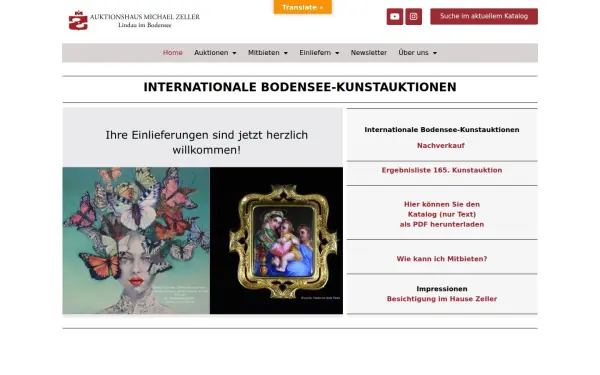This screenshot has height=375, width=600.
Task: Click the orange Translate button
Action: click(303, 7)
